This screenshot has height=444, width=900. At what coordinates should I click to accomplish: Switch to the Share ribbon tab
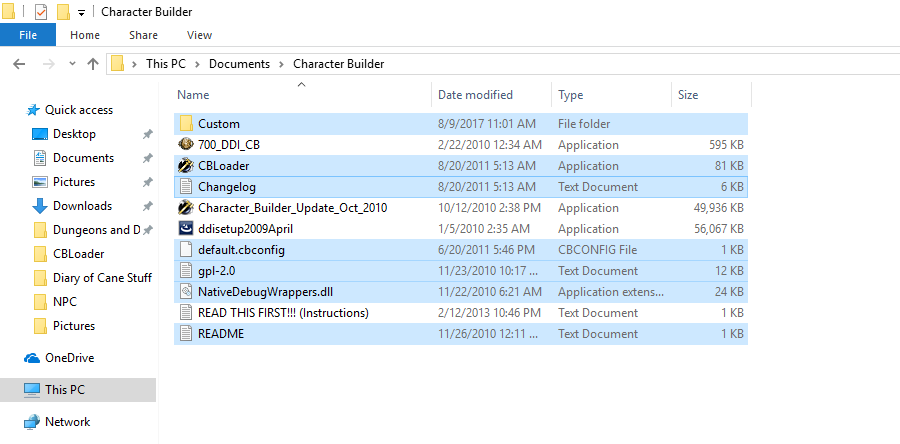pyautogui.click(x=143, y=35)
